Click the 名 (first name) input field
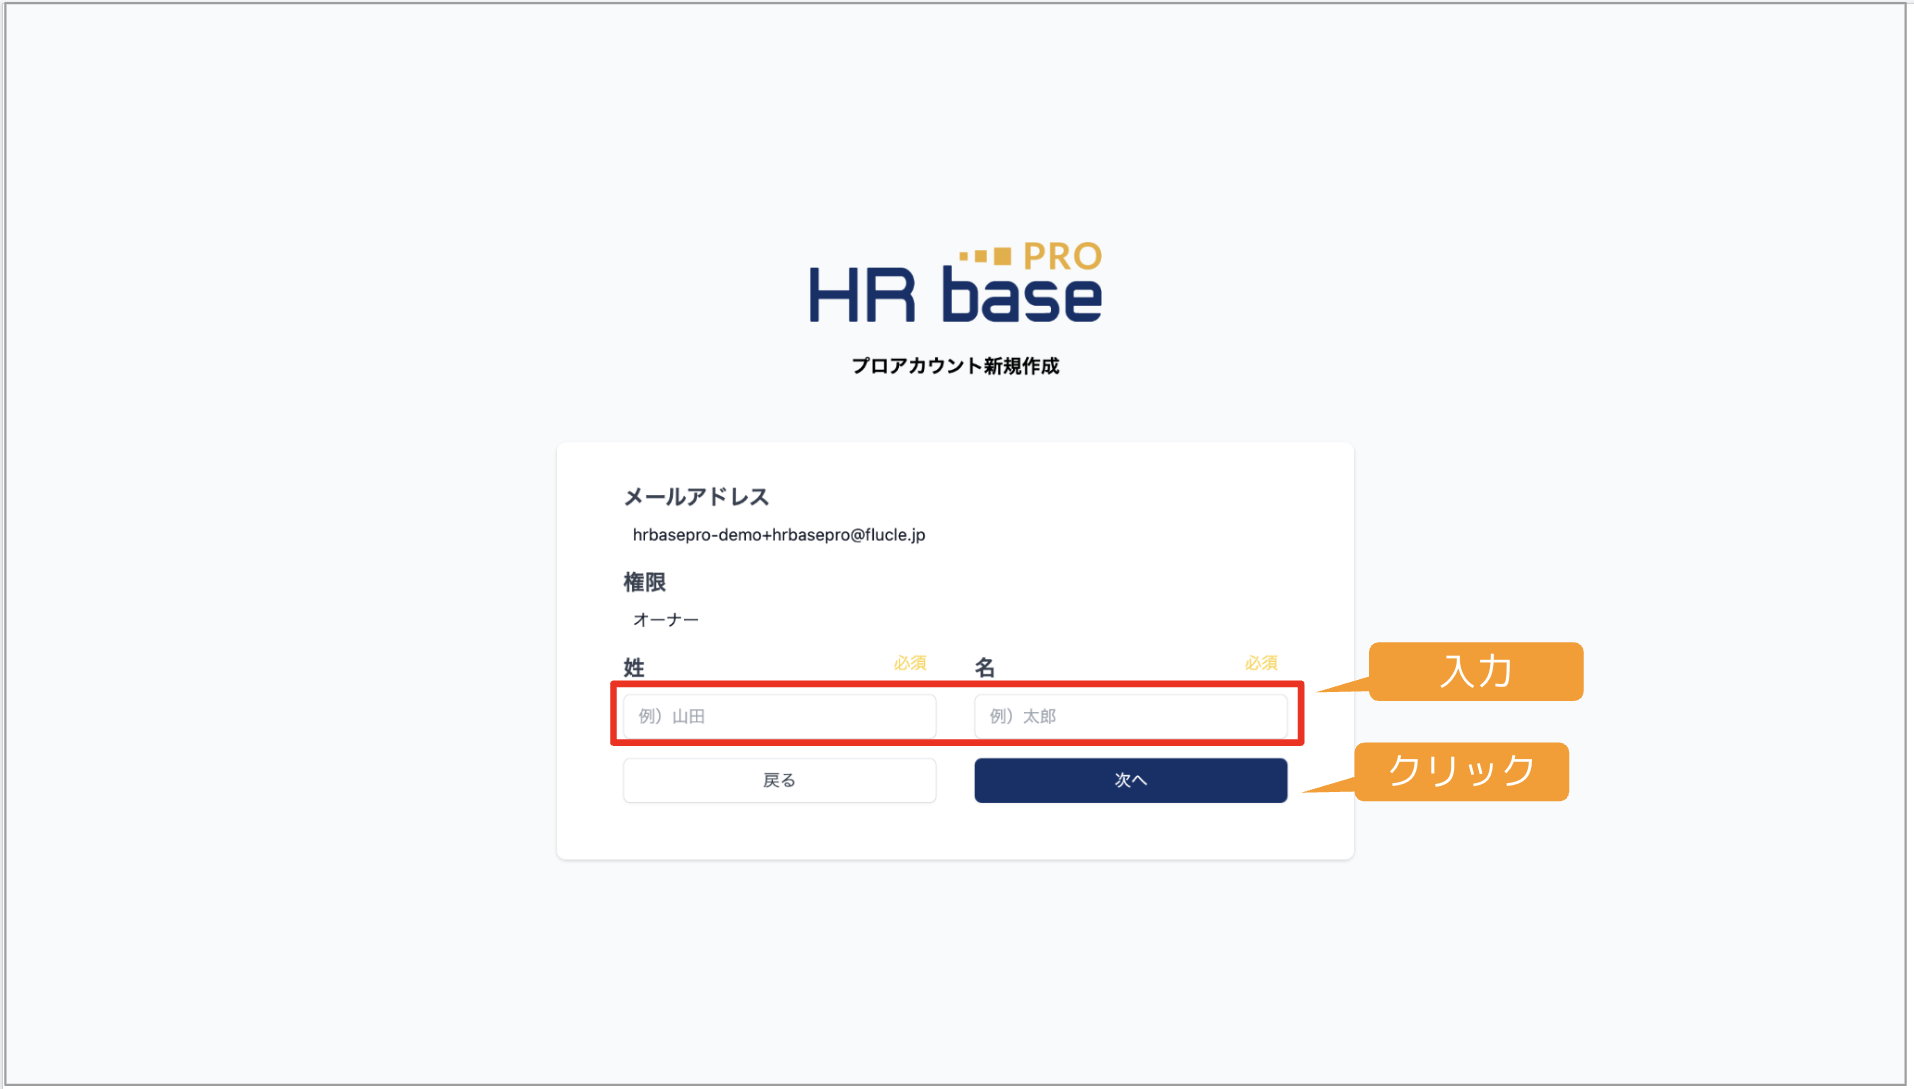This screenshot has width=1914, height=1089. point(1130,716)
